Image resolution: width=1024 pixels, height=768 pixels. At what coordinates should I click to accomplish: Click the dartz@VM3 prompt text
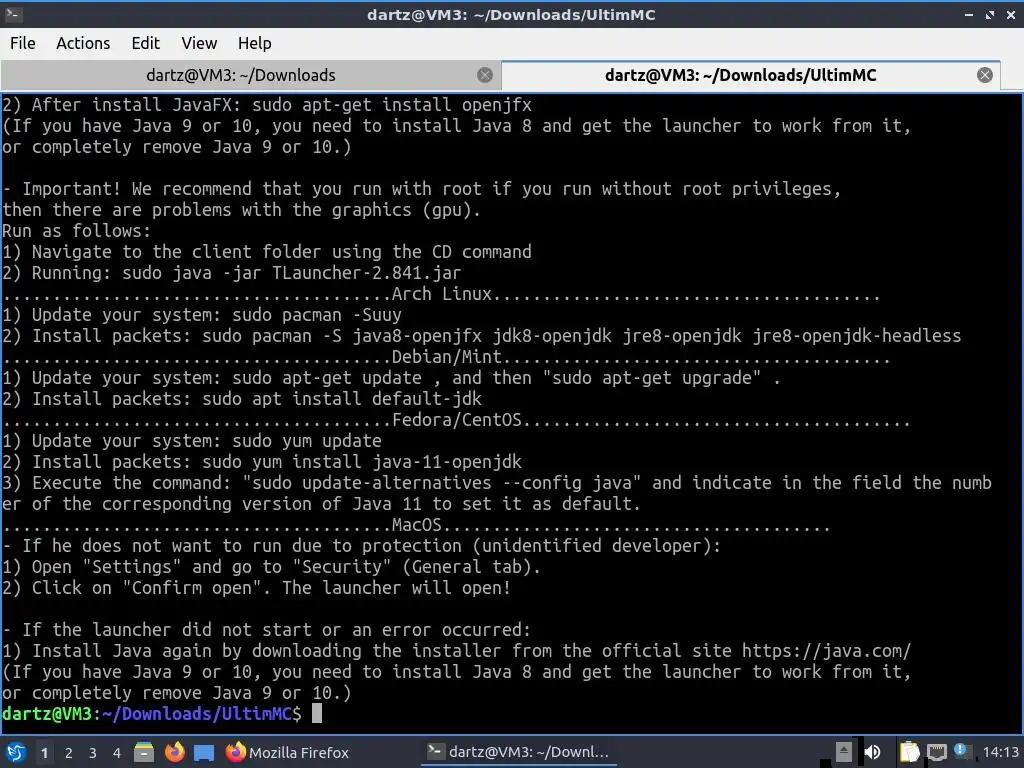(47, 713)
